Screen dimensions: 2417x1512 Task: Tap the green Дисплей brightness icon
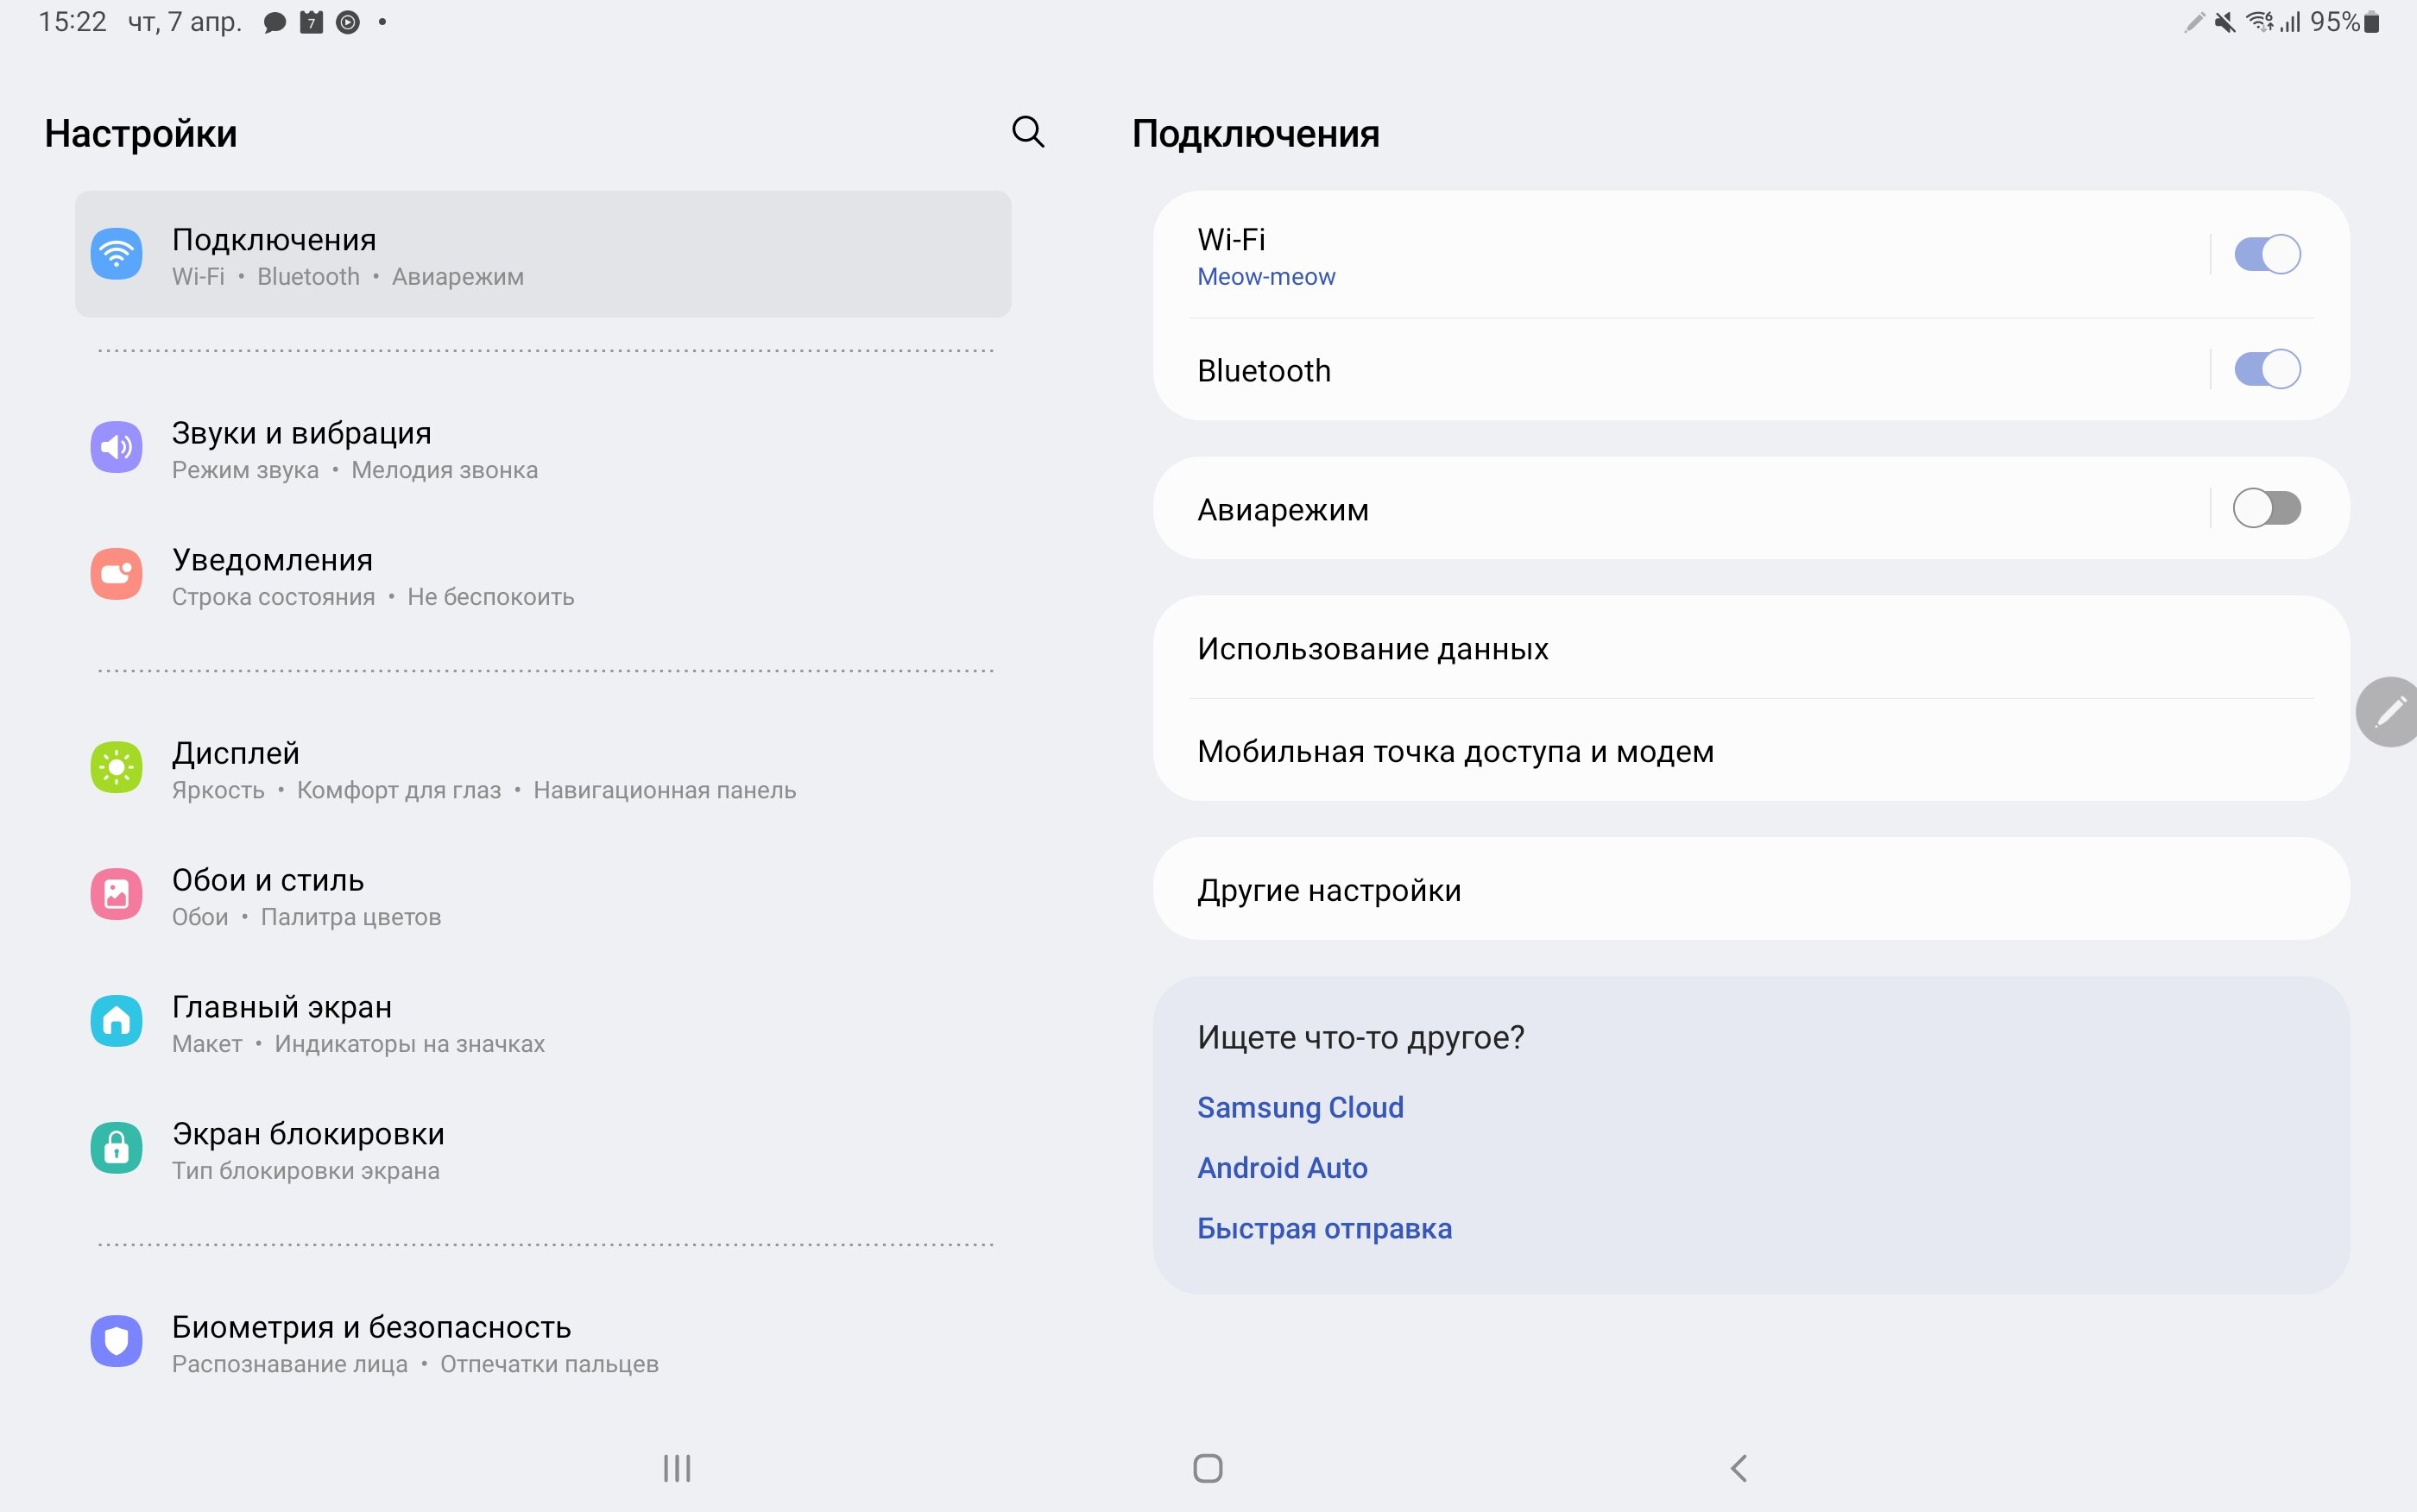(x=116, y=767)
